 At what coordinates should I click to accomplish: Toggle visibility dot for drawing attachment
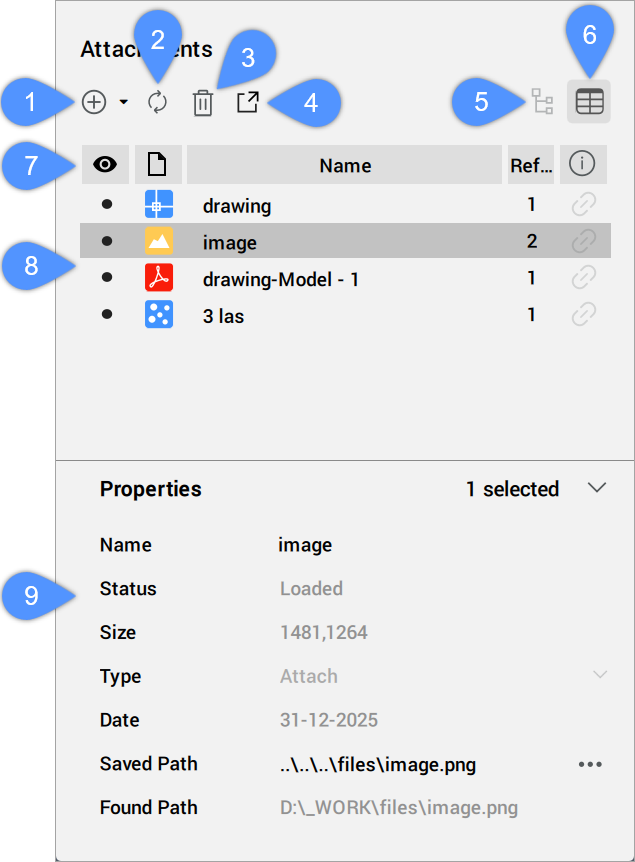tap(105, 205)
